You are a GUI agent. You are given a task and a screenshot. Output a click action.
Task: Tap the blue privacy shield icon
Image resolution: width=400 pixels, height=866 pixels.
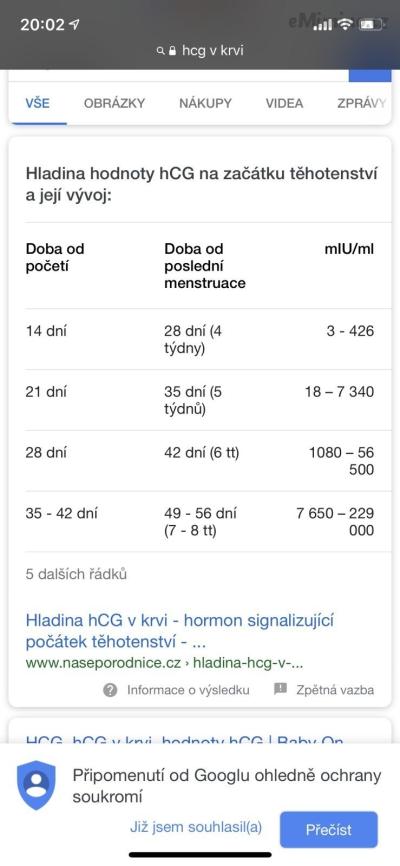pos(36,785)
